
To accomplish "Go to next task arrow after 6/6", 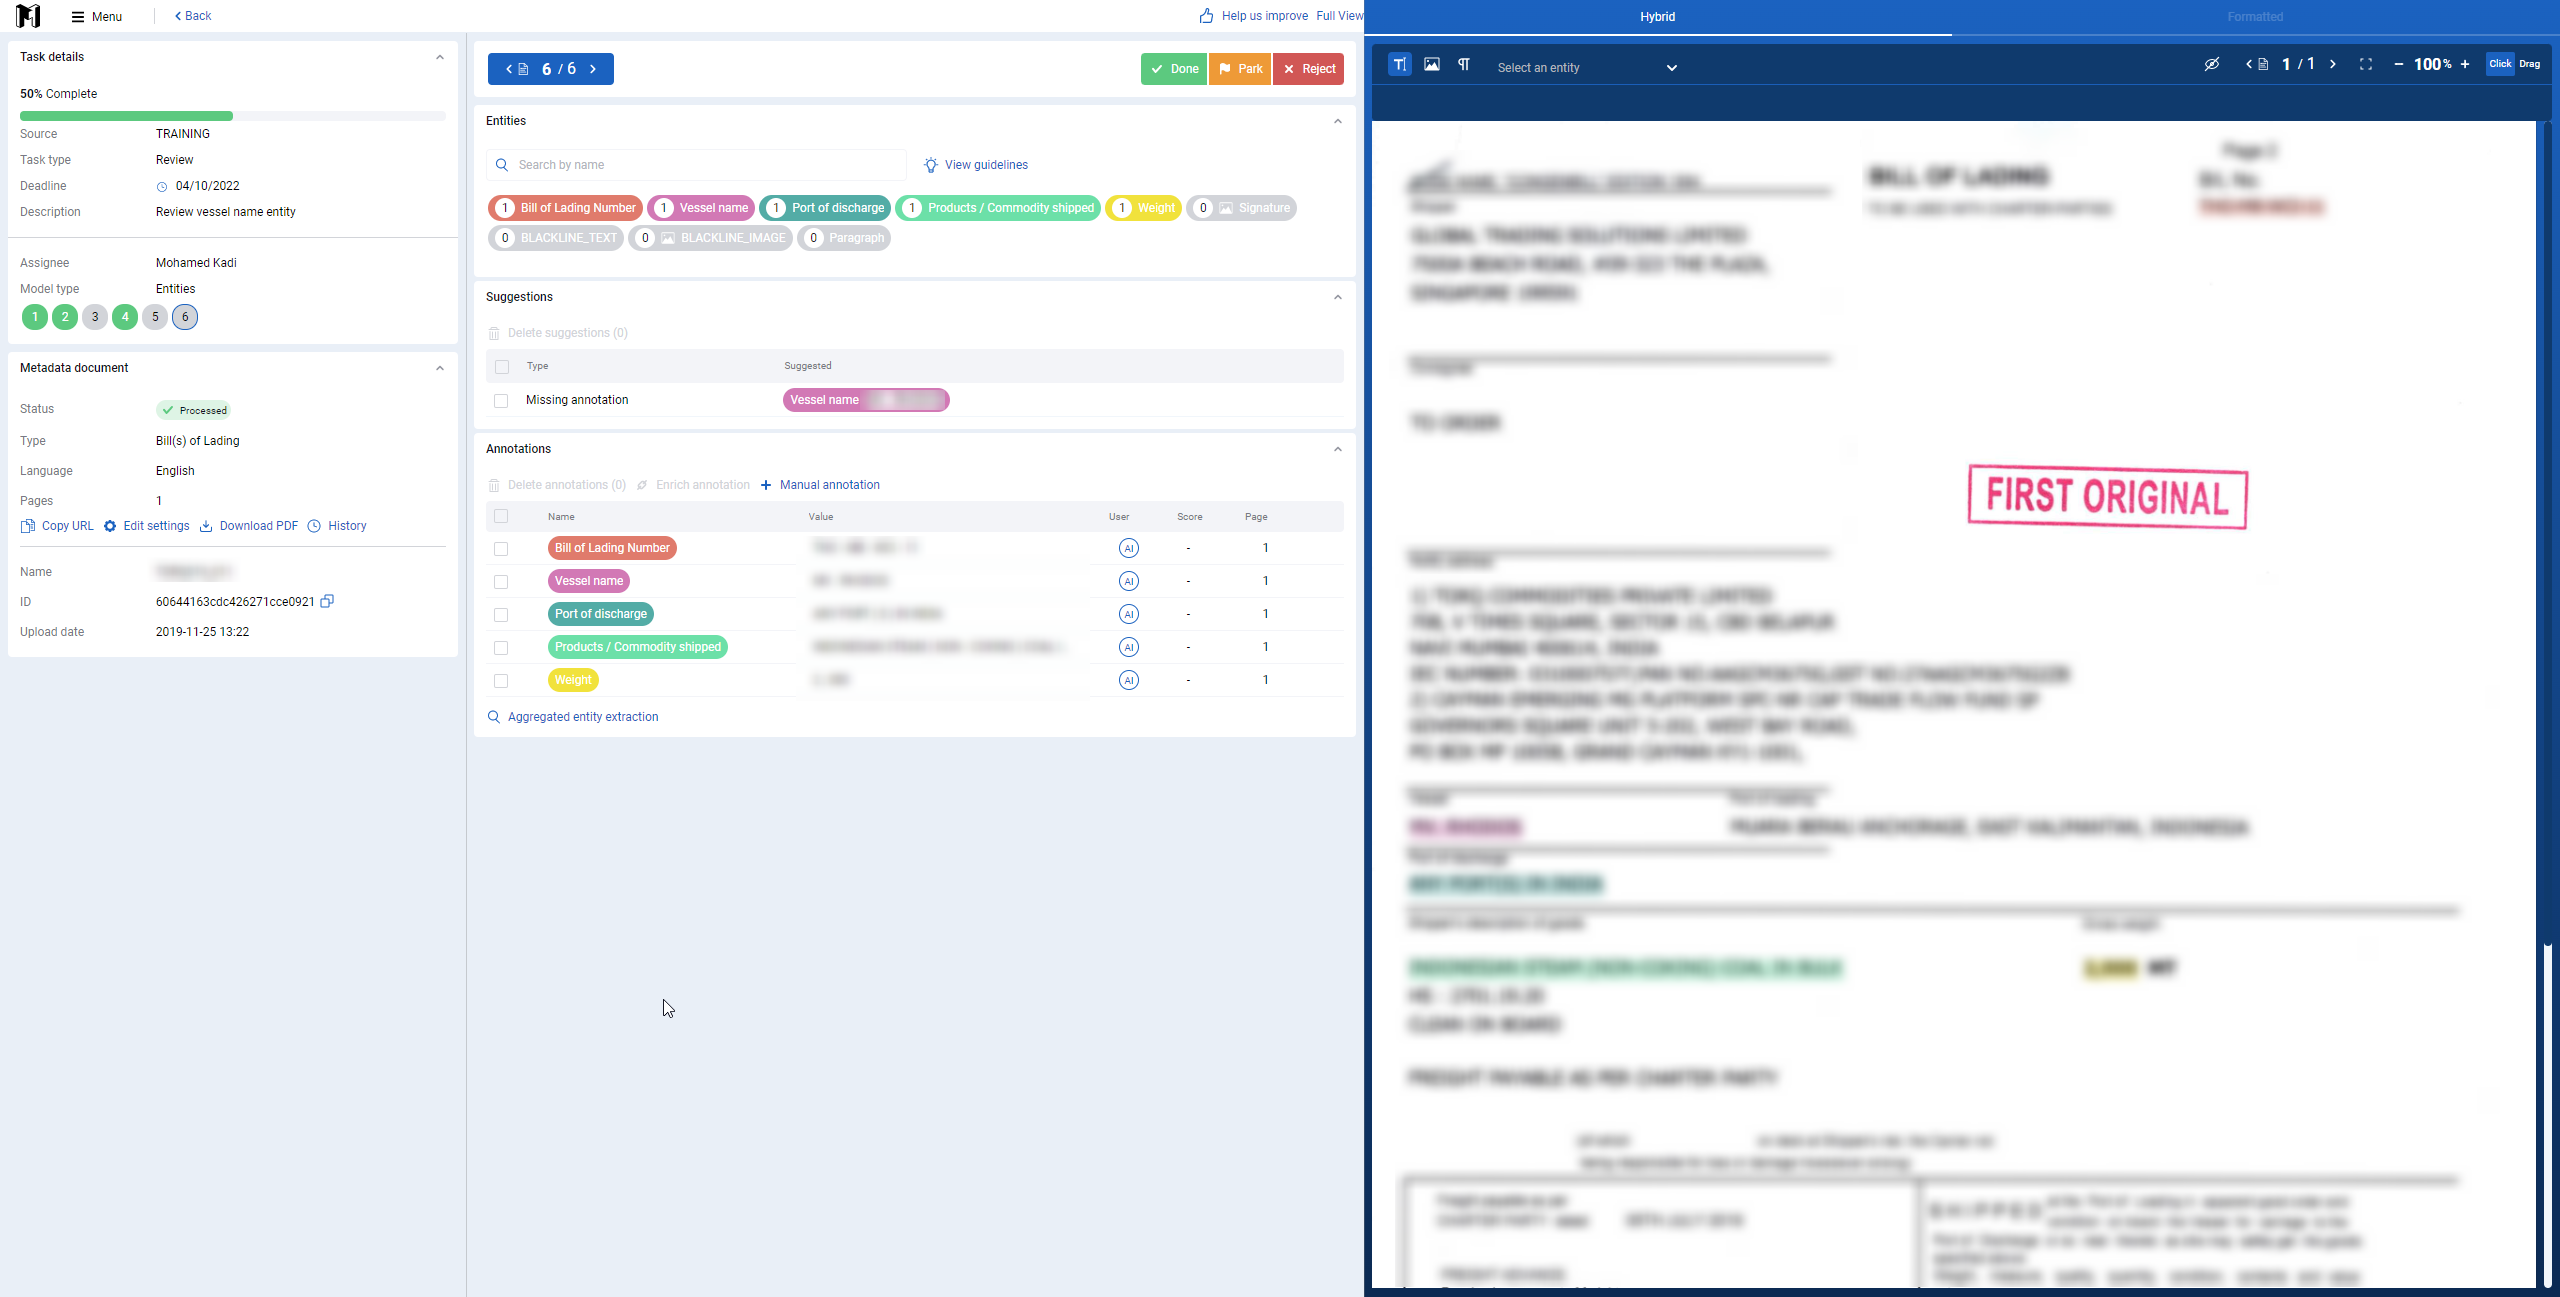I will pos(593,69).
